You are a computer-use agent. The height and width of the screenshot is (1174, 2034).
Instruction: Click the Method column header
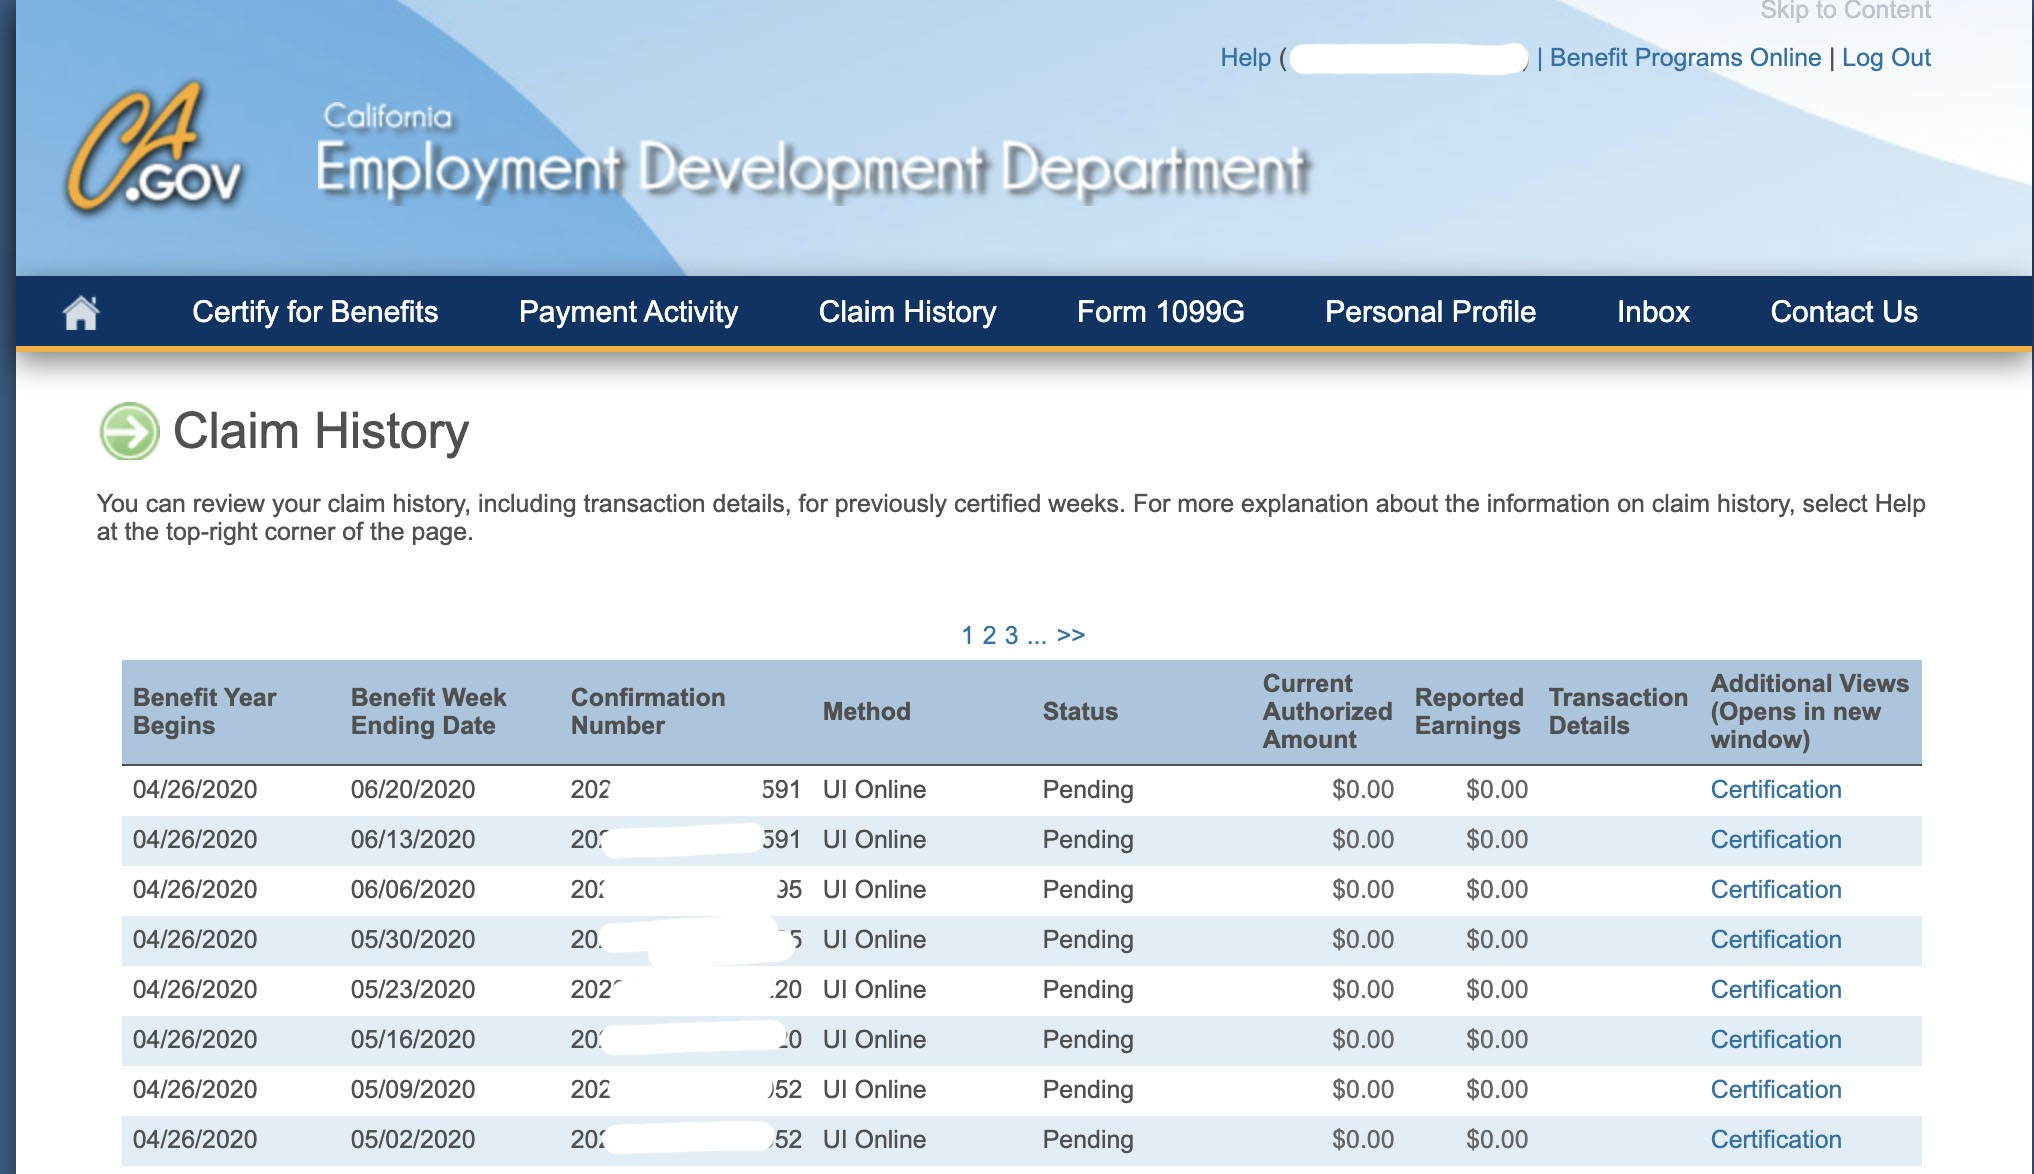[x=866, y=711]
